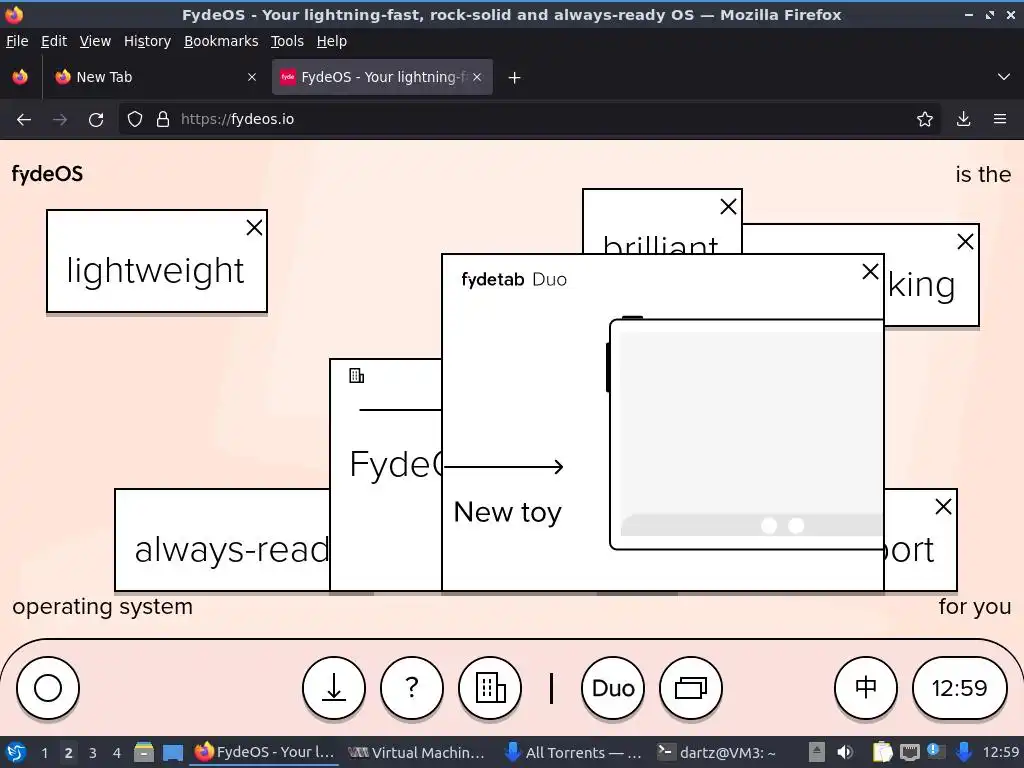Click the building enterprise shelf button
Image resolution: width=1024 pixels, height=768 pixels.
[490, 688]
